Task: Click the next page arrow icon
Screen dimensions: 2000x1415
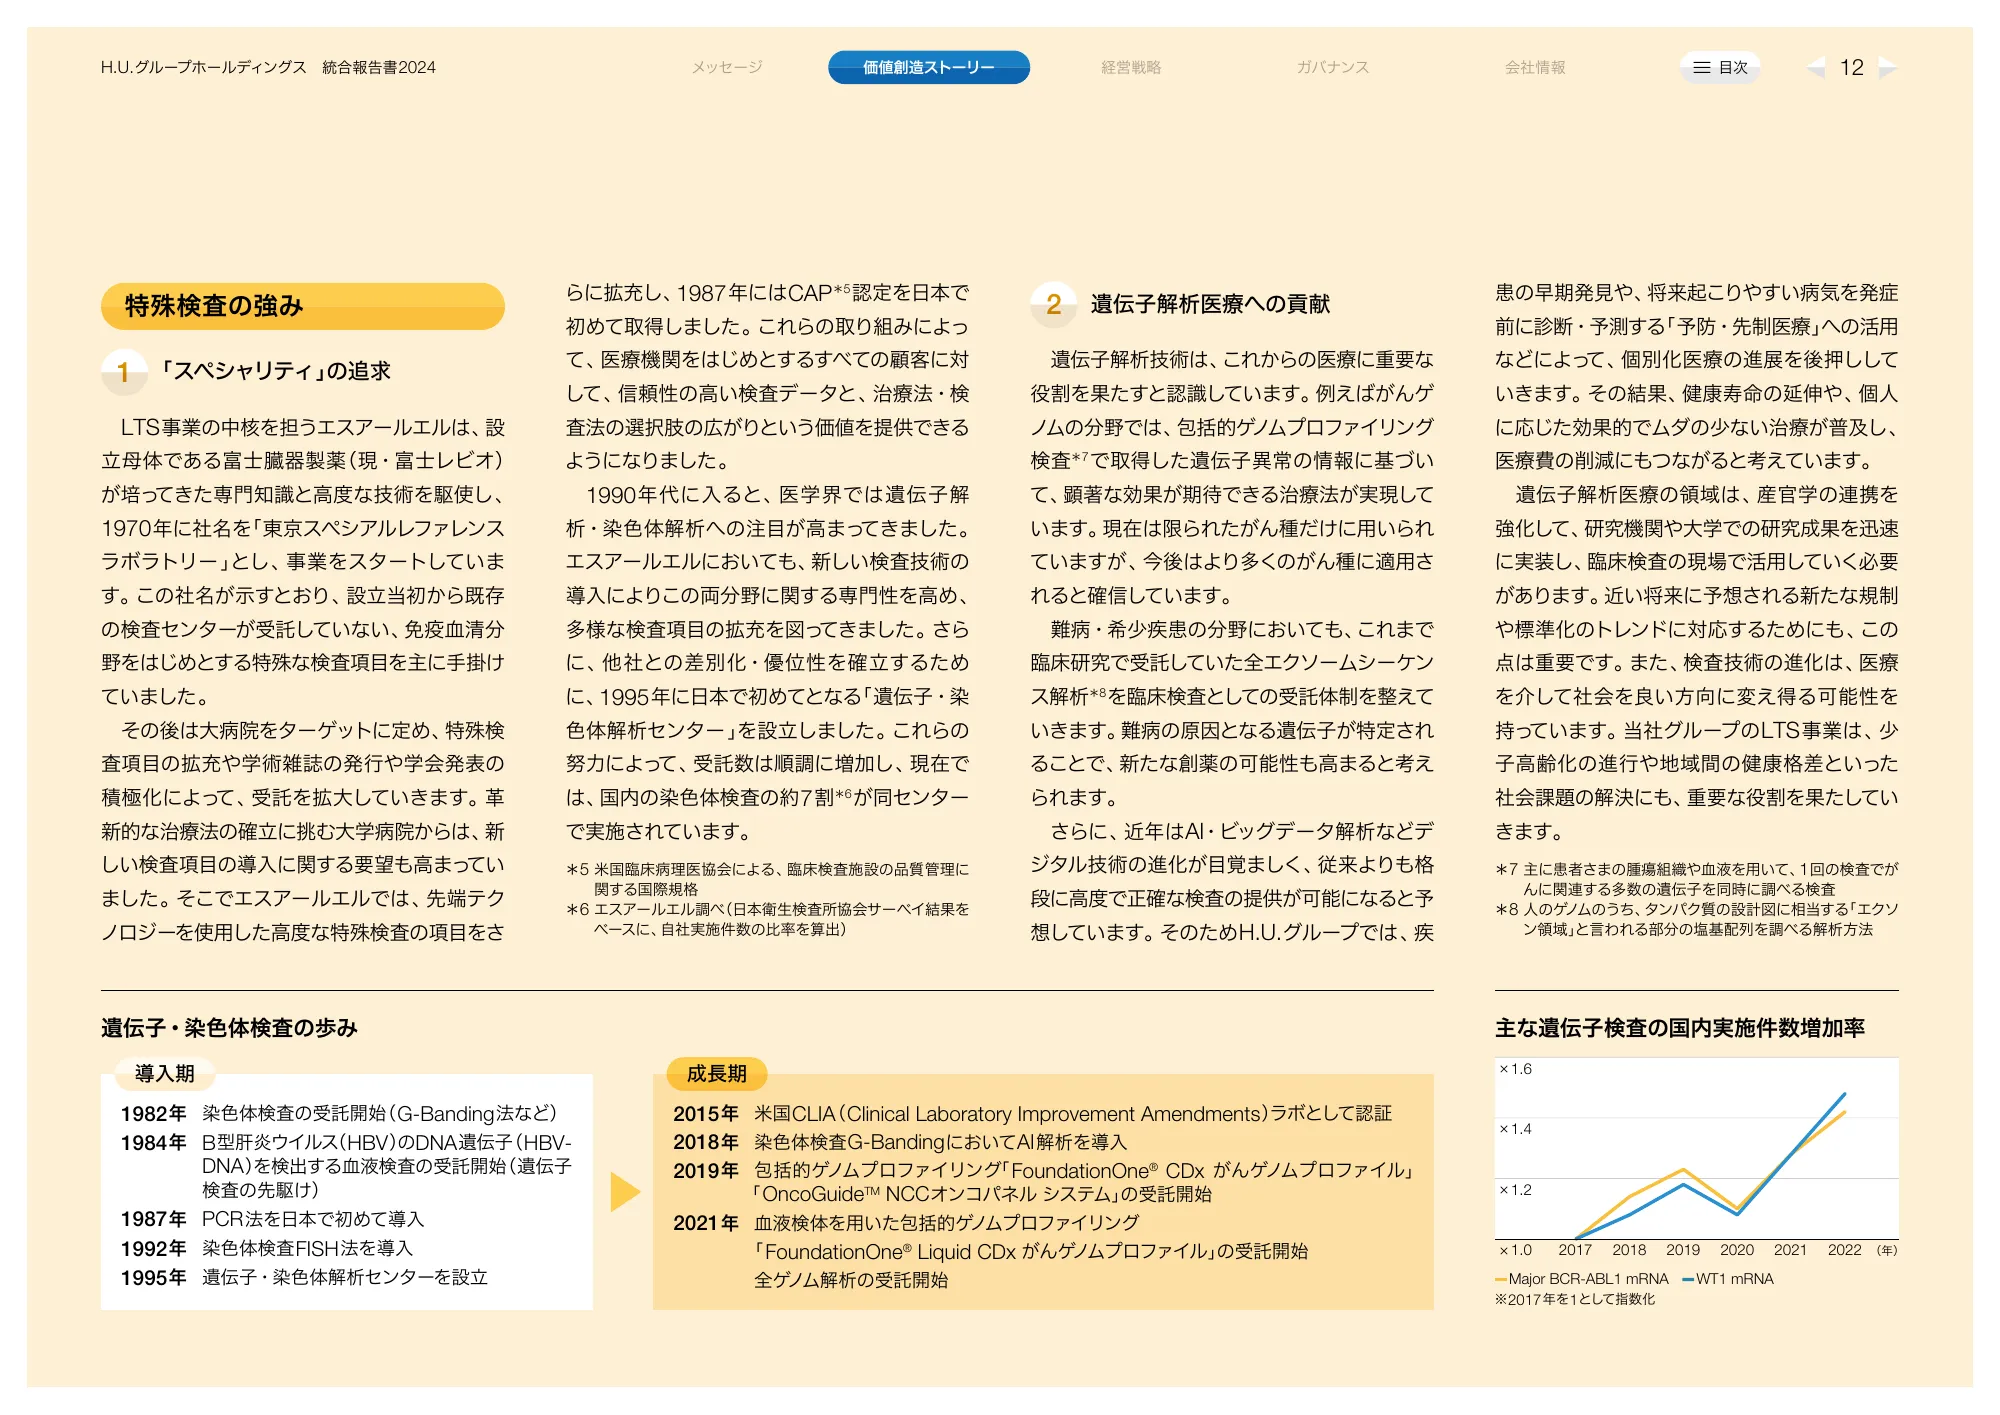Action: [x=1888, y=68]
